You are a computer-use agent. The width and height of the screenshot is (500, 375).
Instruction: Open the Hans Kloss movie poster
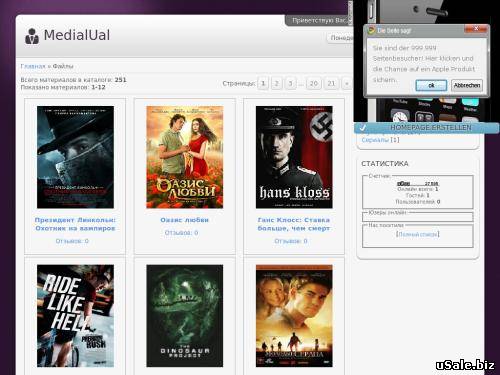coord(294,157)
